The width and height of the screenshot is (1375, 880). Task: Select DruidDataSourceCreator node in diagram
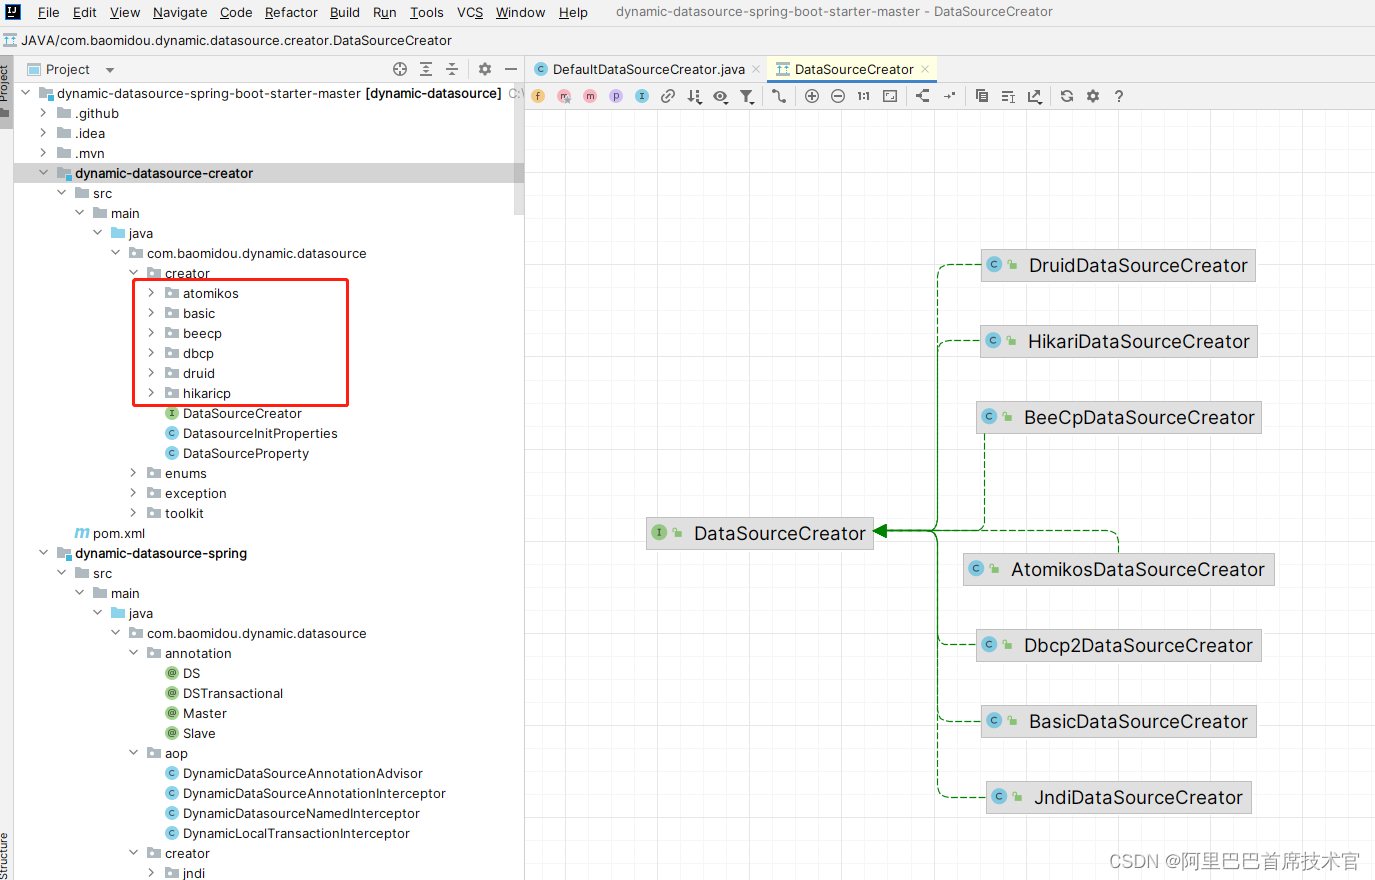[x=1118, y=265]
